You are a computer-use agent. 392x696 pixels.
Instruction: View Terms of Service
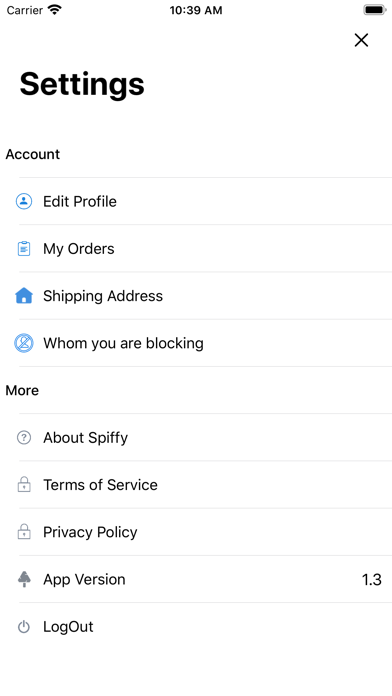[x=205, y=485]
